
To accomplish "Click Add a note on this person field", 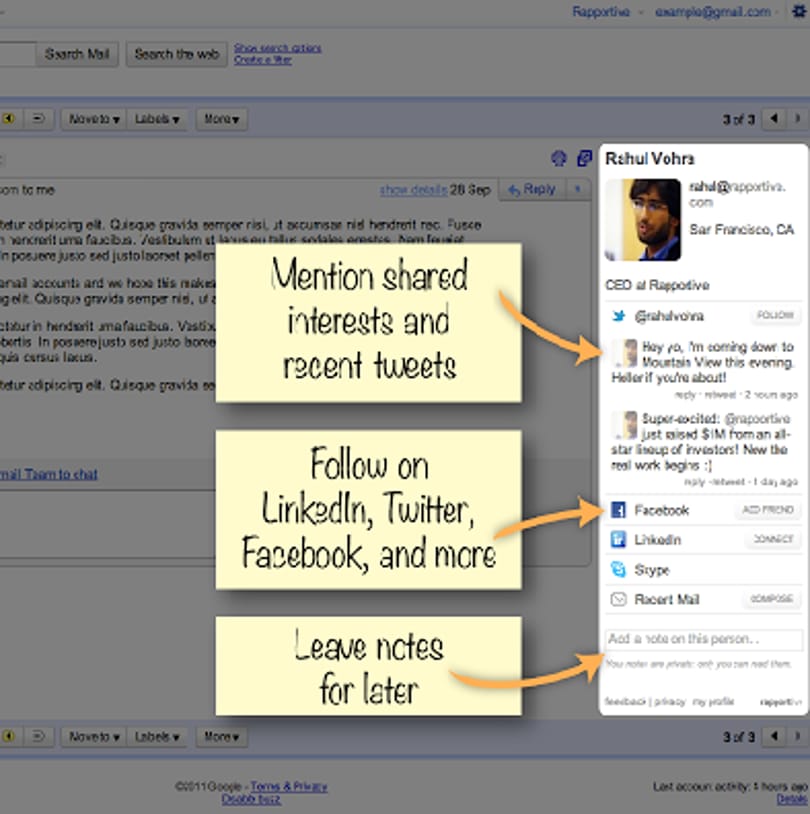I will 704,640.
